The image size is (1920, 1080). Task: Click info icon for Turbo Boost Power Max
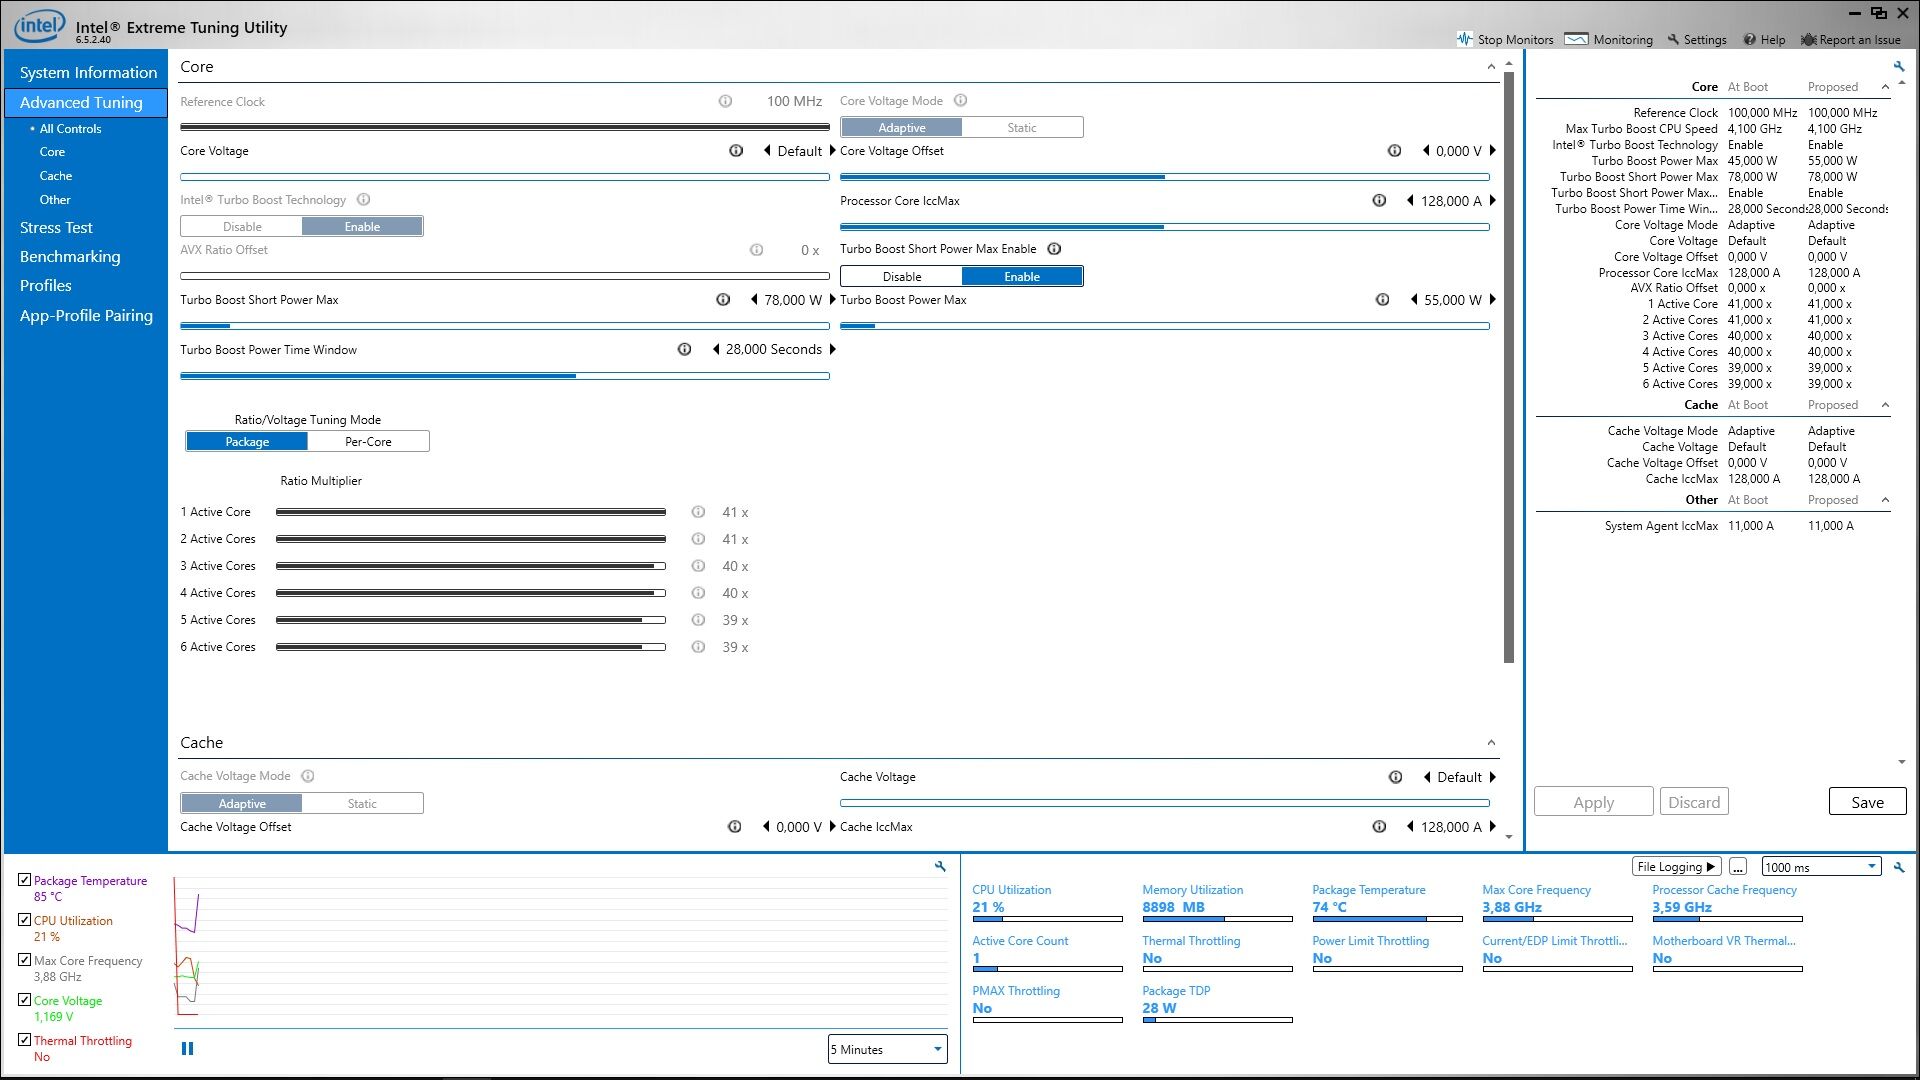(1382, 300)
